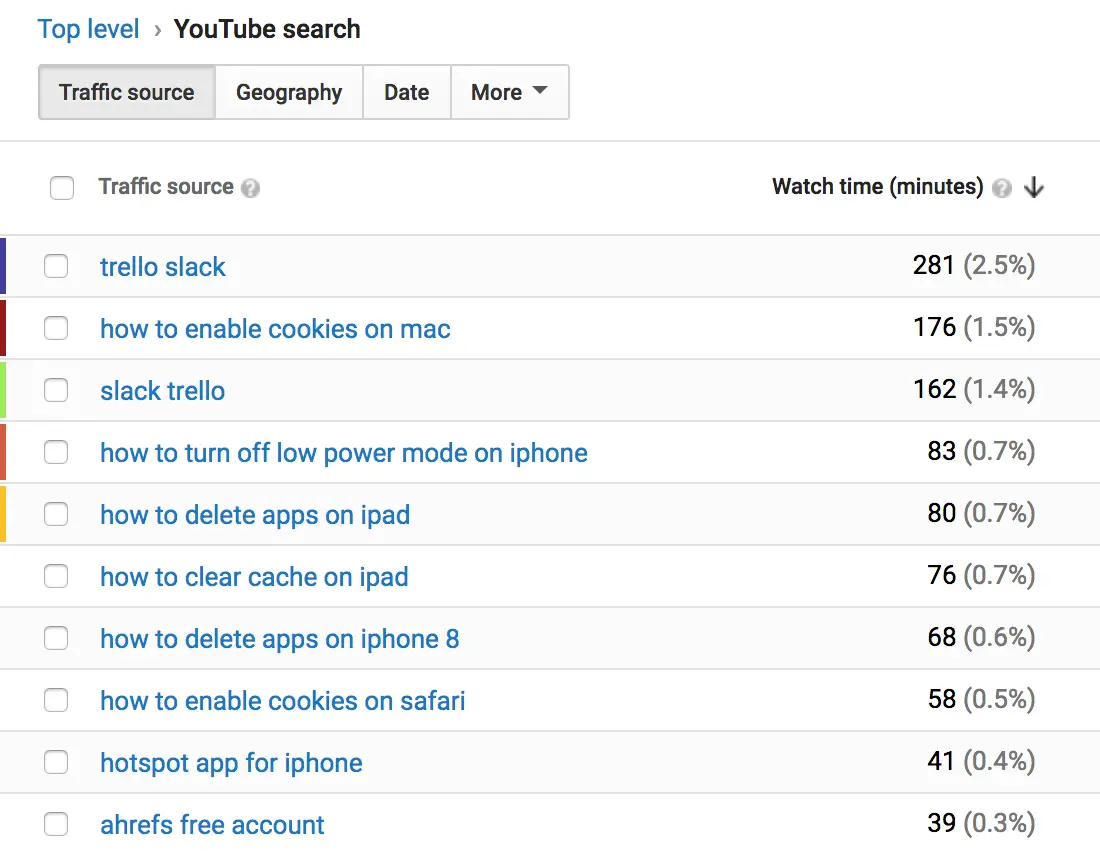Image resolution: width=1100 pixels, height=854 pixels.
Task: Go back to Top level breadcrumb
Action: pyautogui.click(x=88, y=29)
